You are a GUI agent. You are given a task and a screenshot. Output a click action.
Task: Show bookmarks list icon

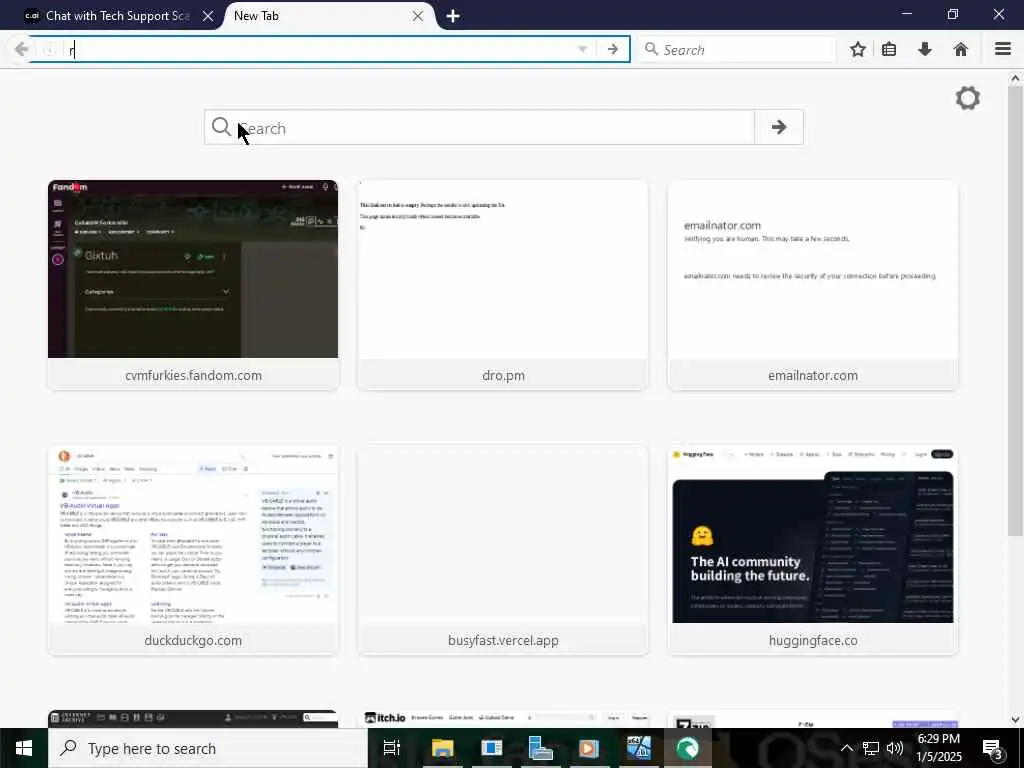pos(889,49)
